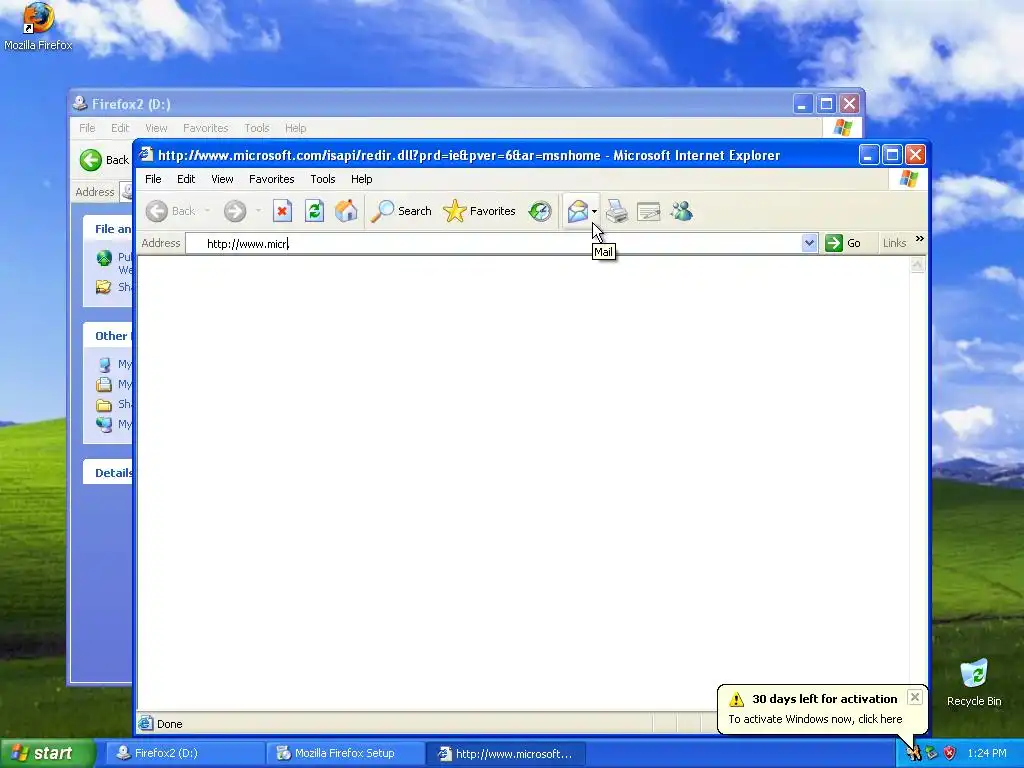Open the Mozilla Firefox desktop shortcut
Screen dimensions: 1024x768
coord(37,26)
